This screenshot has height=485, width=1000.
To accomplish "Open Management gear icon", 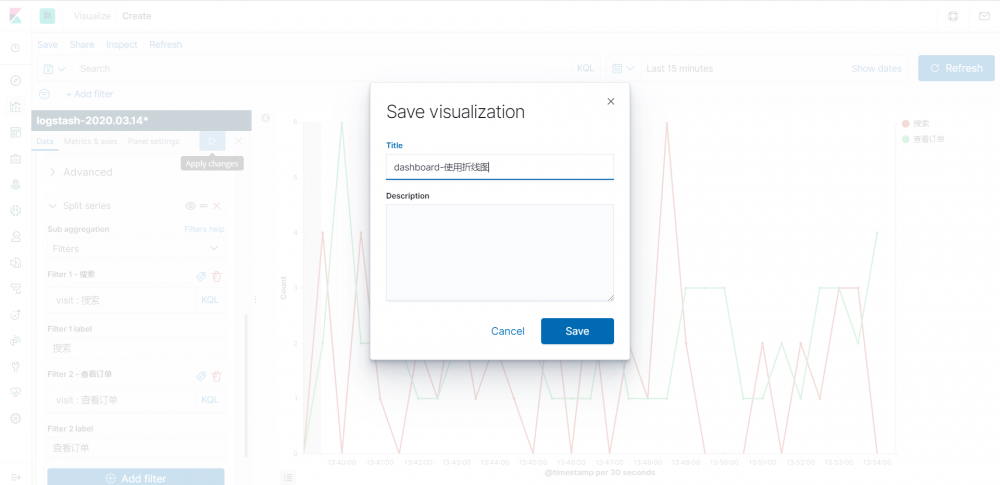I will click(16, 419).
